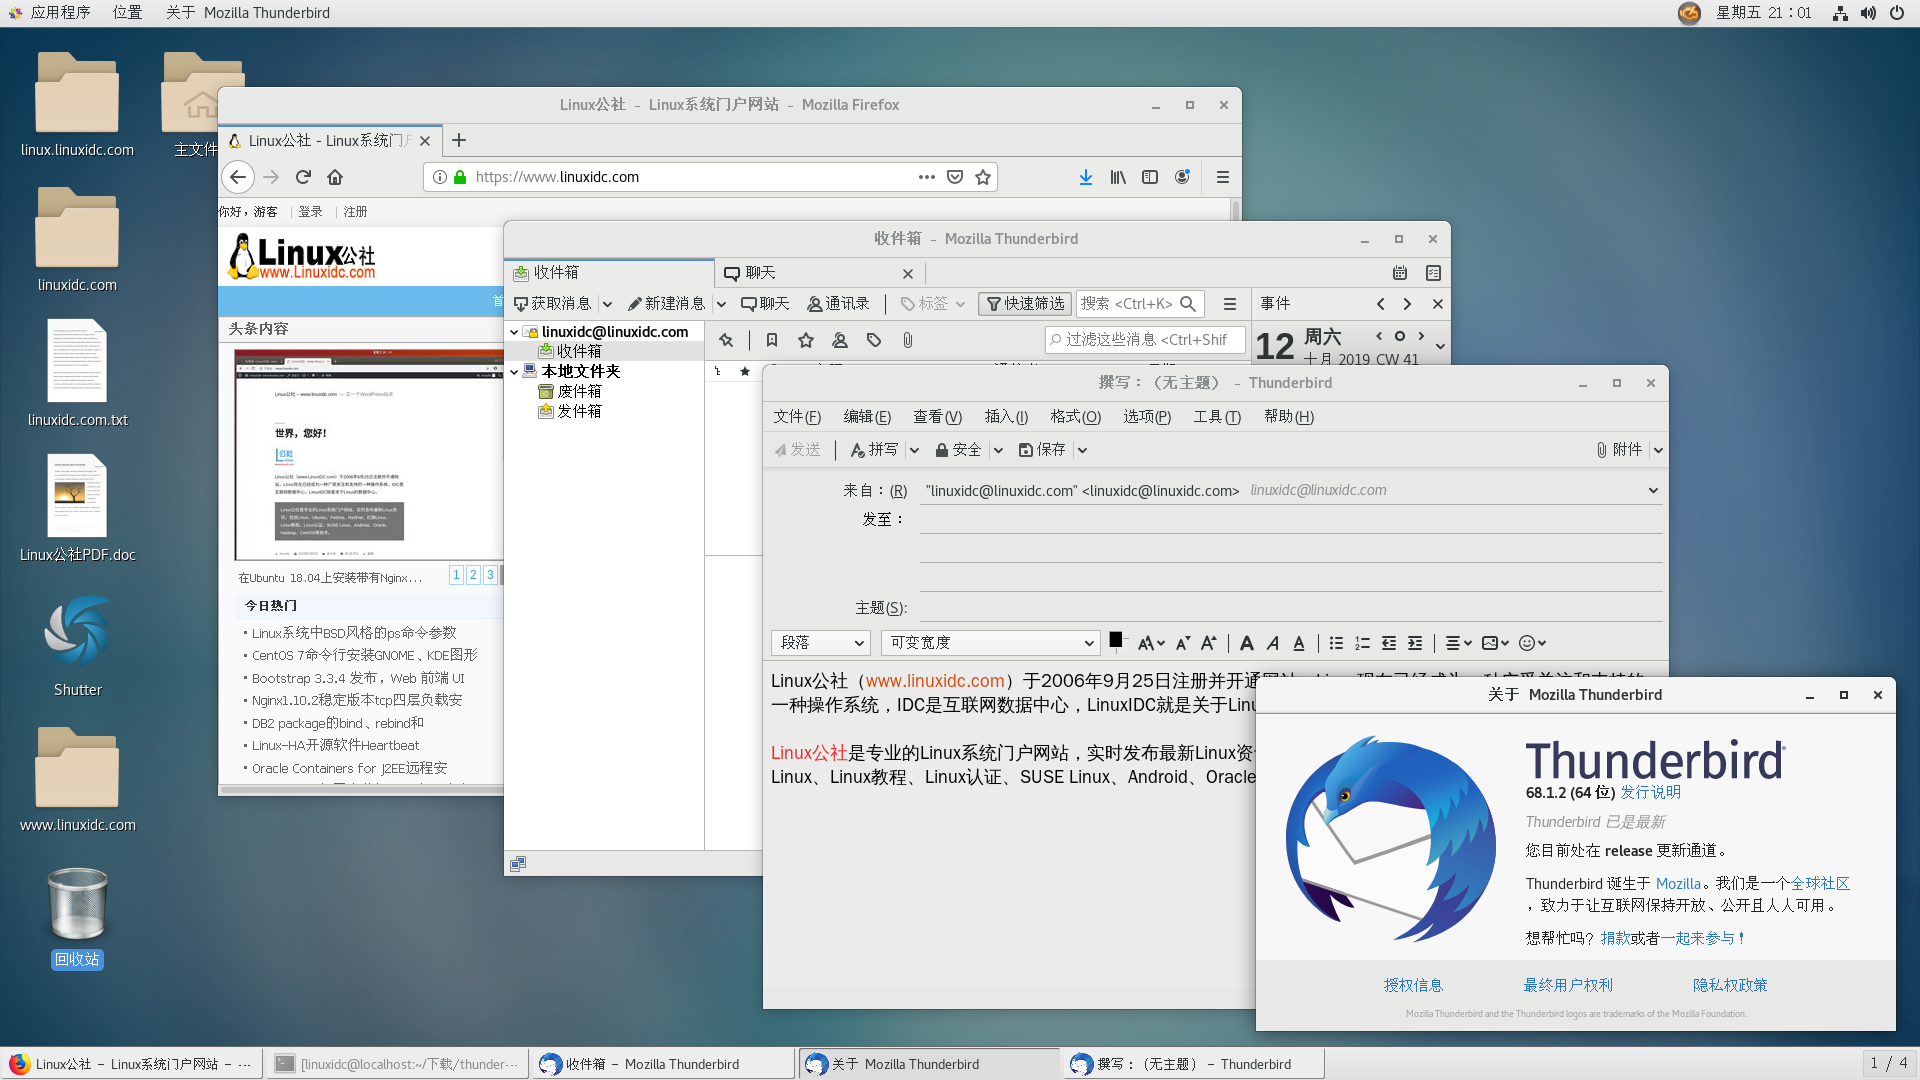Click the black text color swatch
The height and width of the screenshot is (1080, 1920).
tap(1116, 640)
